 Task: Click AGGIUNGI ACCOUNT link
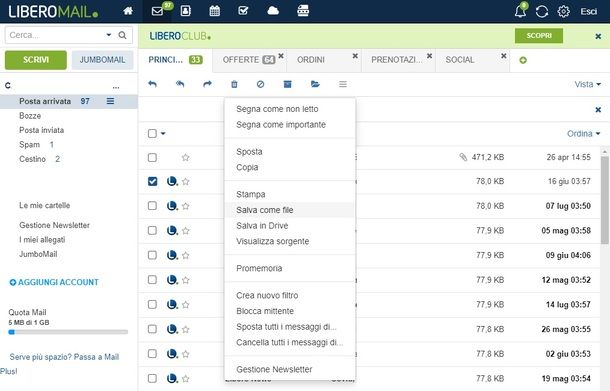point(54,282)
